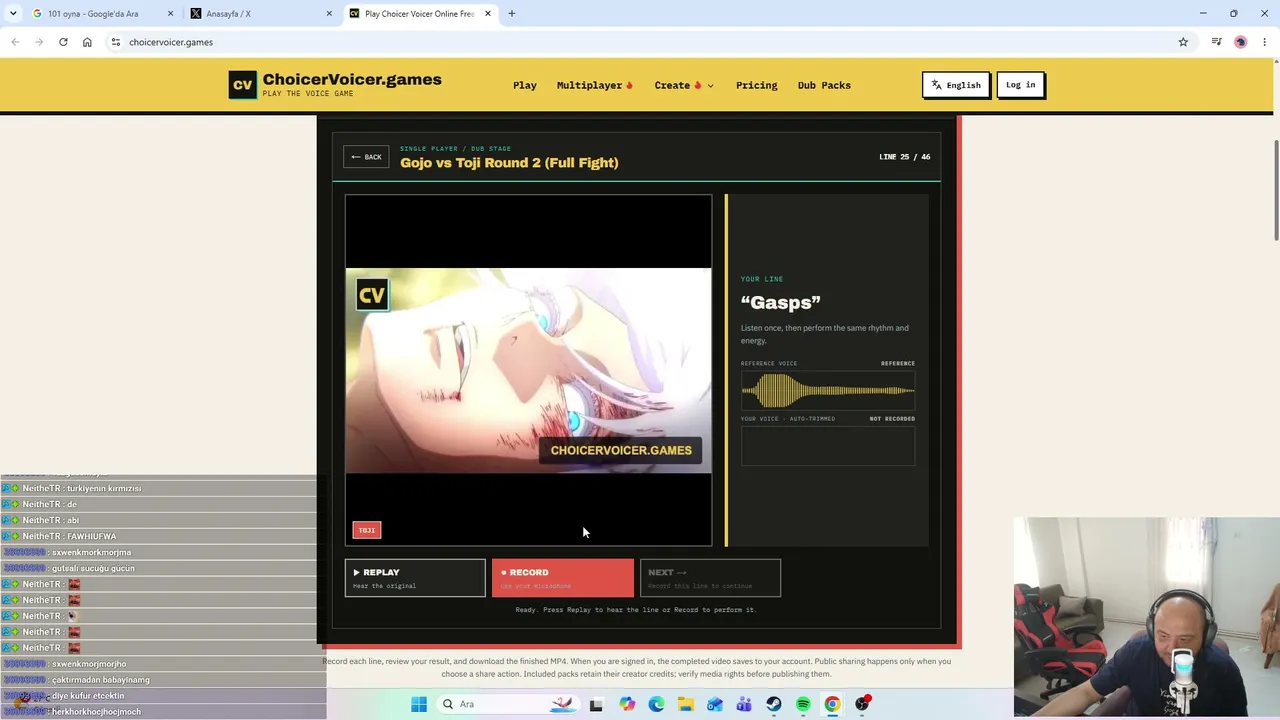Open the Chrome three-dot menu

pyautogui.click(x=1265, y=42)
